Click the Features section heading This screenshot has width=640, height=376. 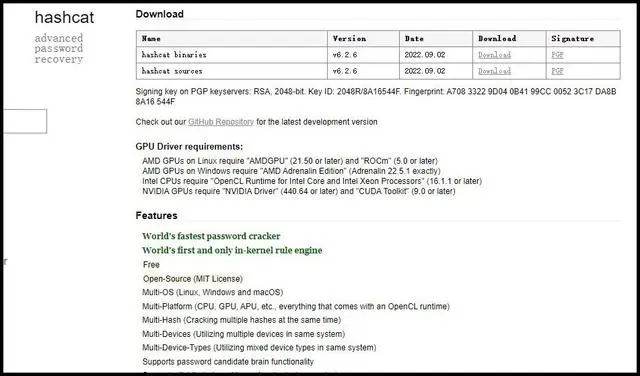pyautogui.click(x=156, y=216)
